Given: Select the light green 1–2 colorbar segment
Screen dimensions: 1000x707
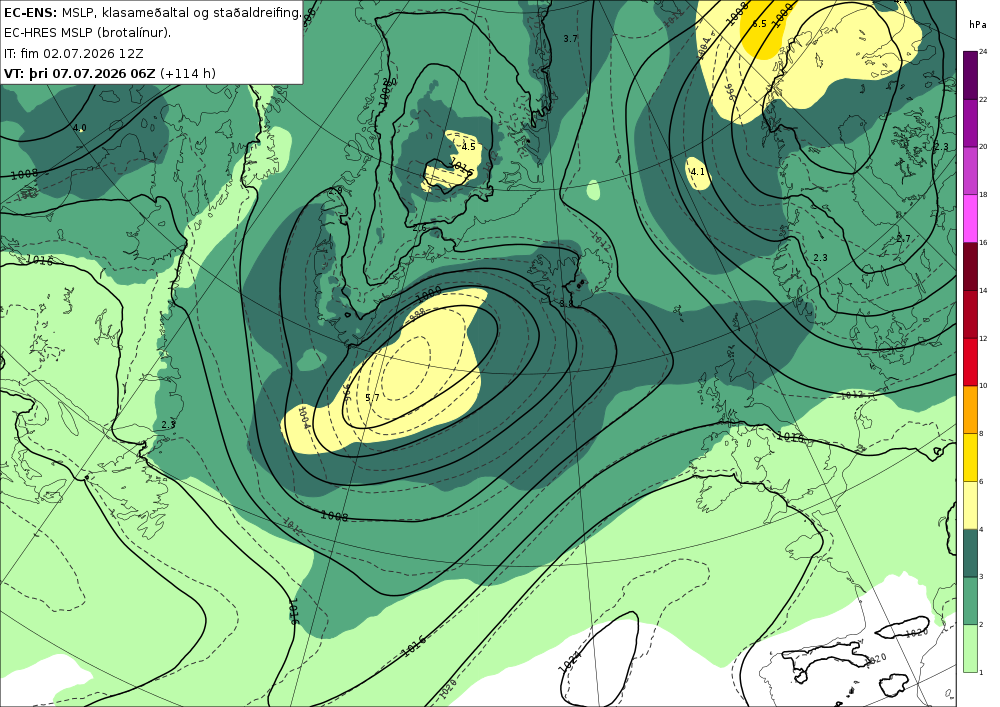Looking at the screenshot, I should pos(970,648).
